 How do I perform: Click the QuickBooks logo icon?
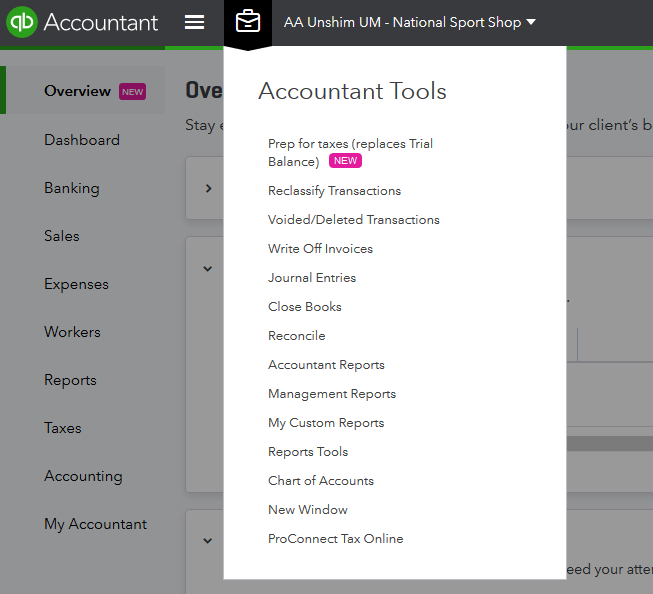point(22,22)
